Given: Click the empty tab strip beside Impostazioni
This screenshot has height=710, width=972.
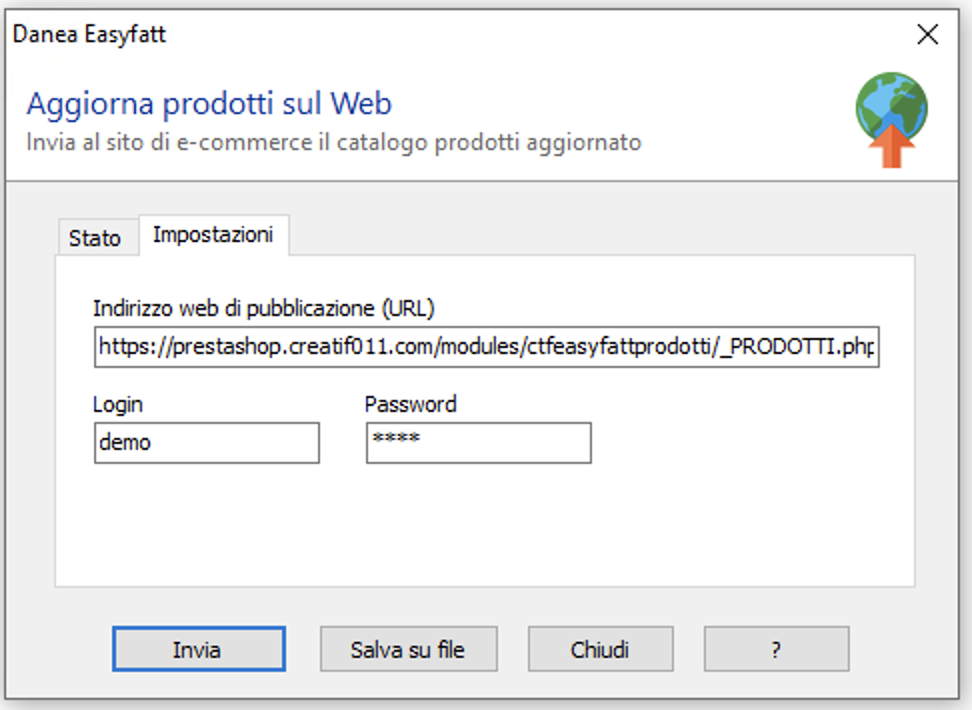Looking at the screenshot, I should coord(601,236).
